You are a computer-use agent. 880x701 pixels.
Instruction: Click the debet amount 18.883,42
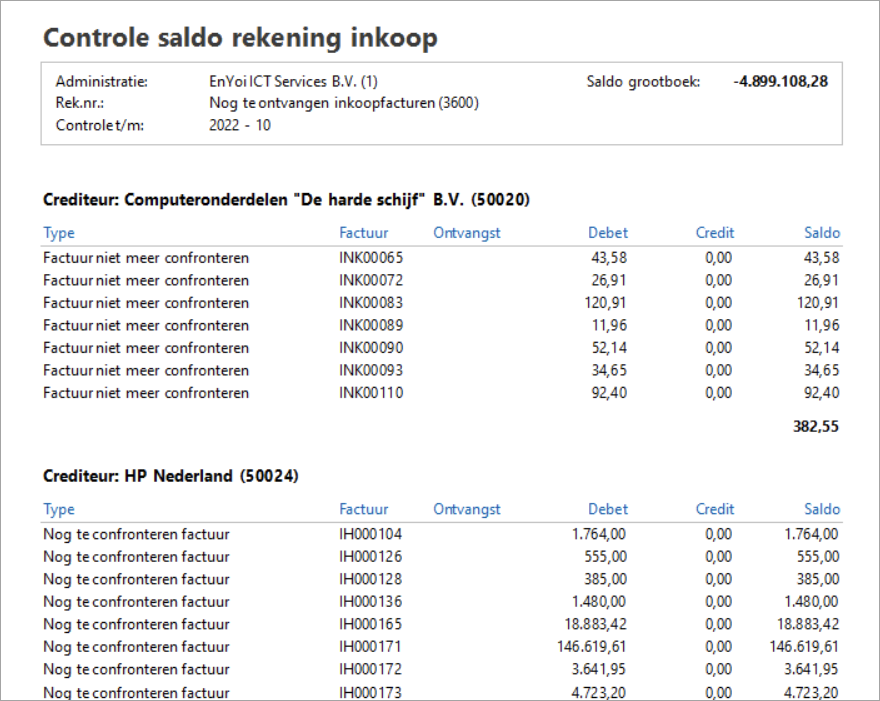(595, 624)
